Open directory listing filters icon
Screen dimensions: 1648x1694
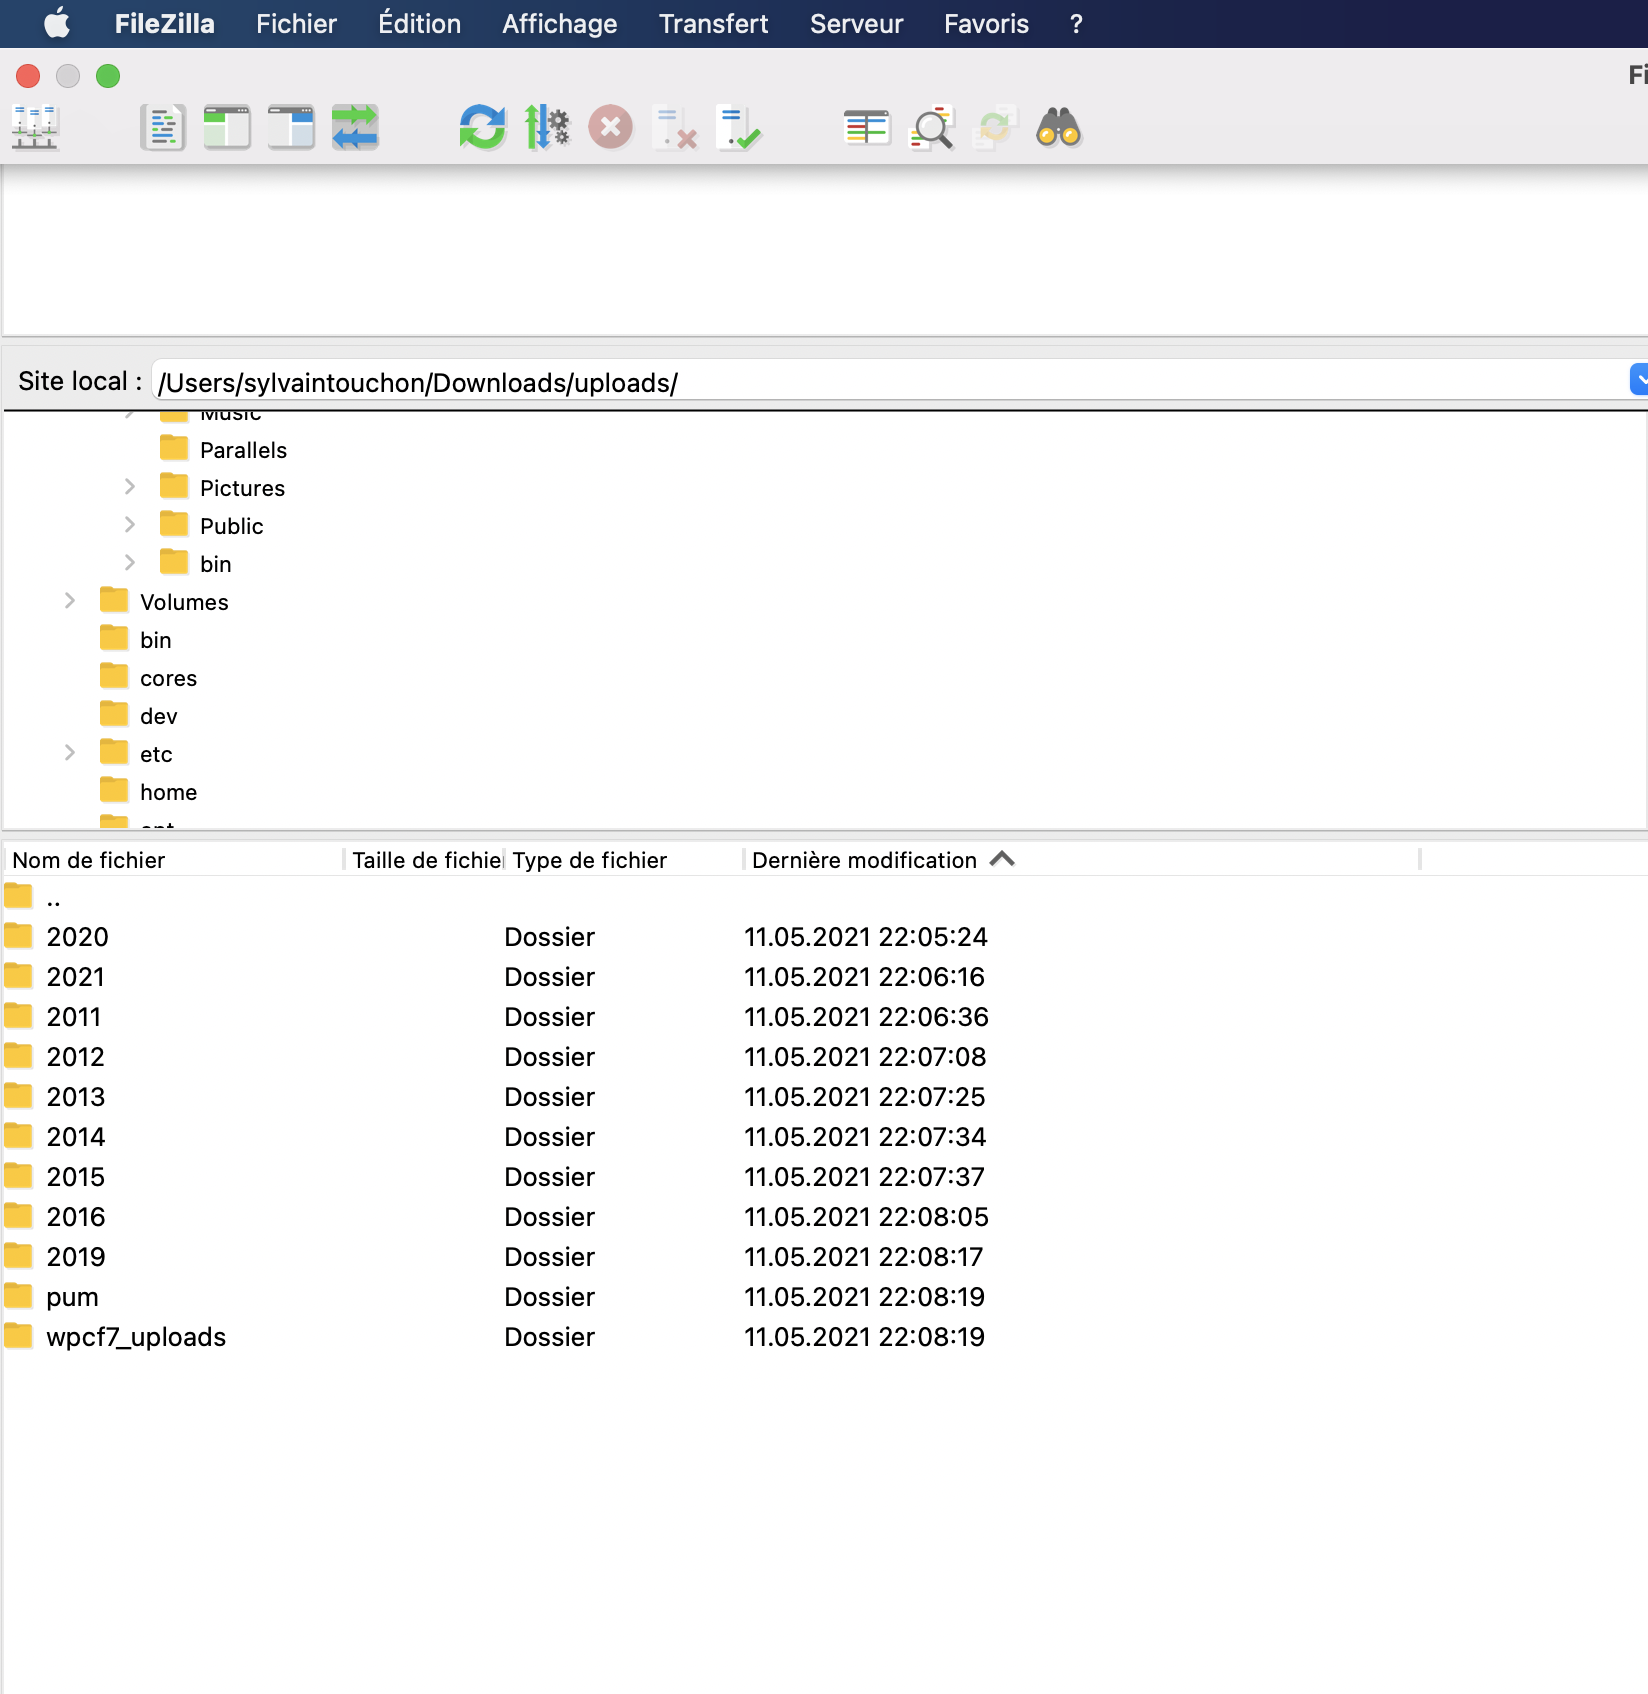867,128
